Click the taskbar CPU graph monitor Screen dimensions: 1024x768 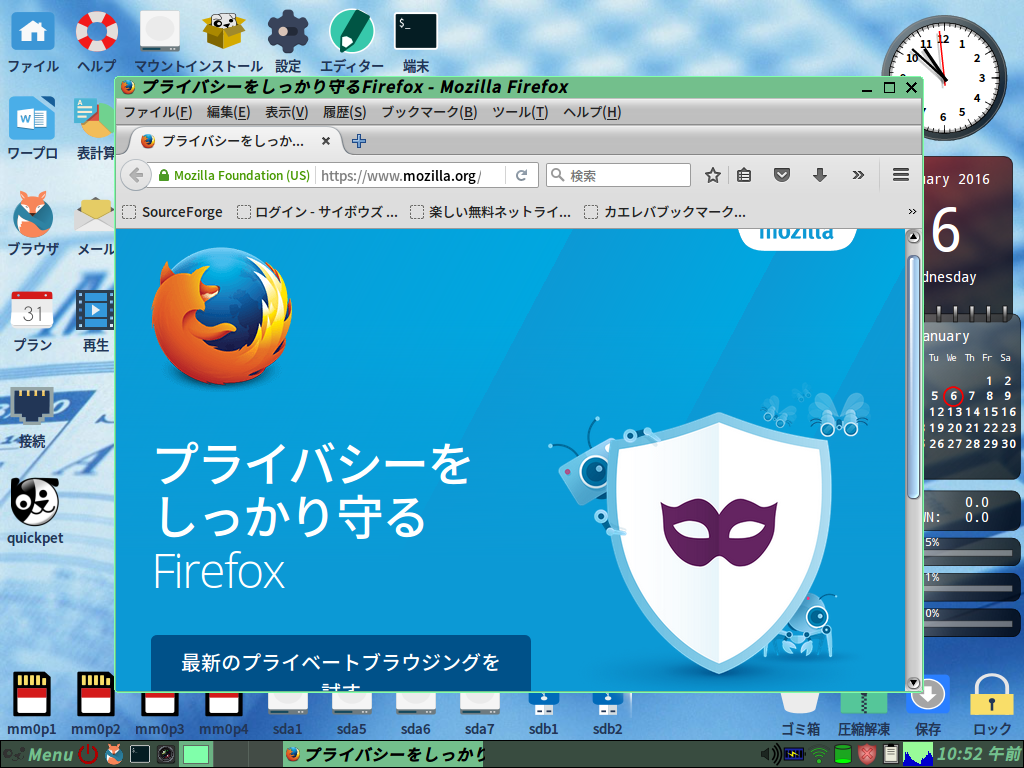coord(918,754)
